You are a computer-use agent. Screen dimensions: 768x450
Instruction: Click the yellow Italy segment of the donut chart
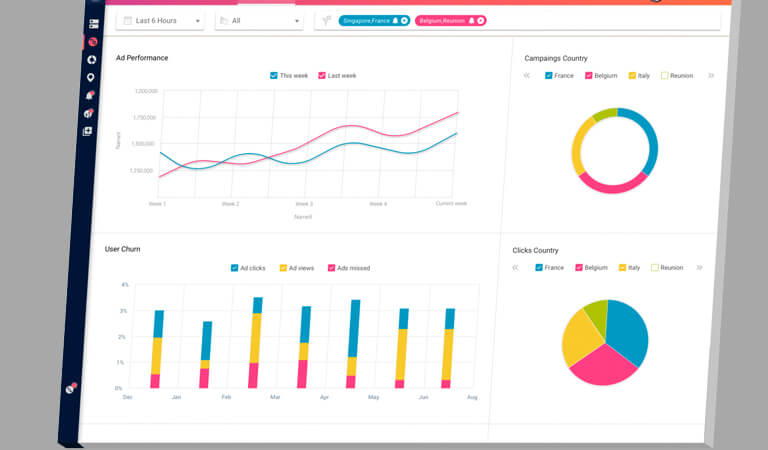(577, 147)
